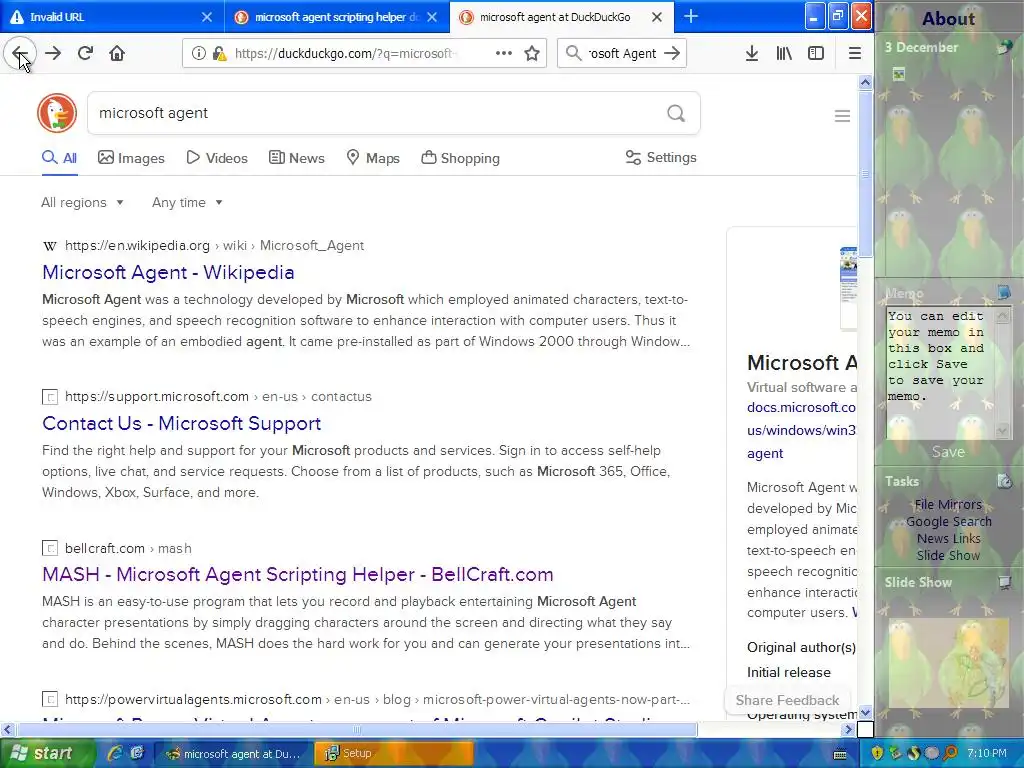The height and width of the screenshot is (768, 1024).
Task: Open DuckDuckGo Settings dropdown
Action: pyautogui.click(x=661, y=157)
